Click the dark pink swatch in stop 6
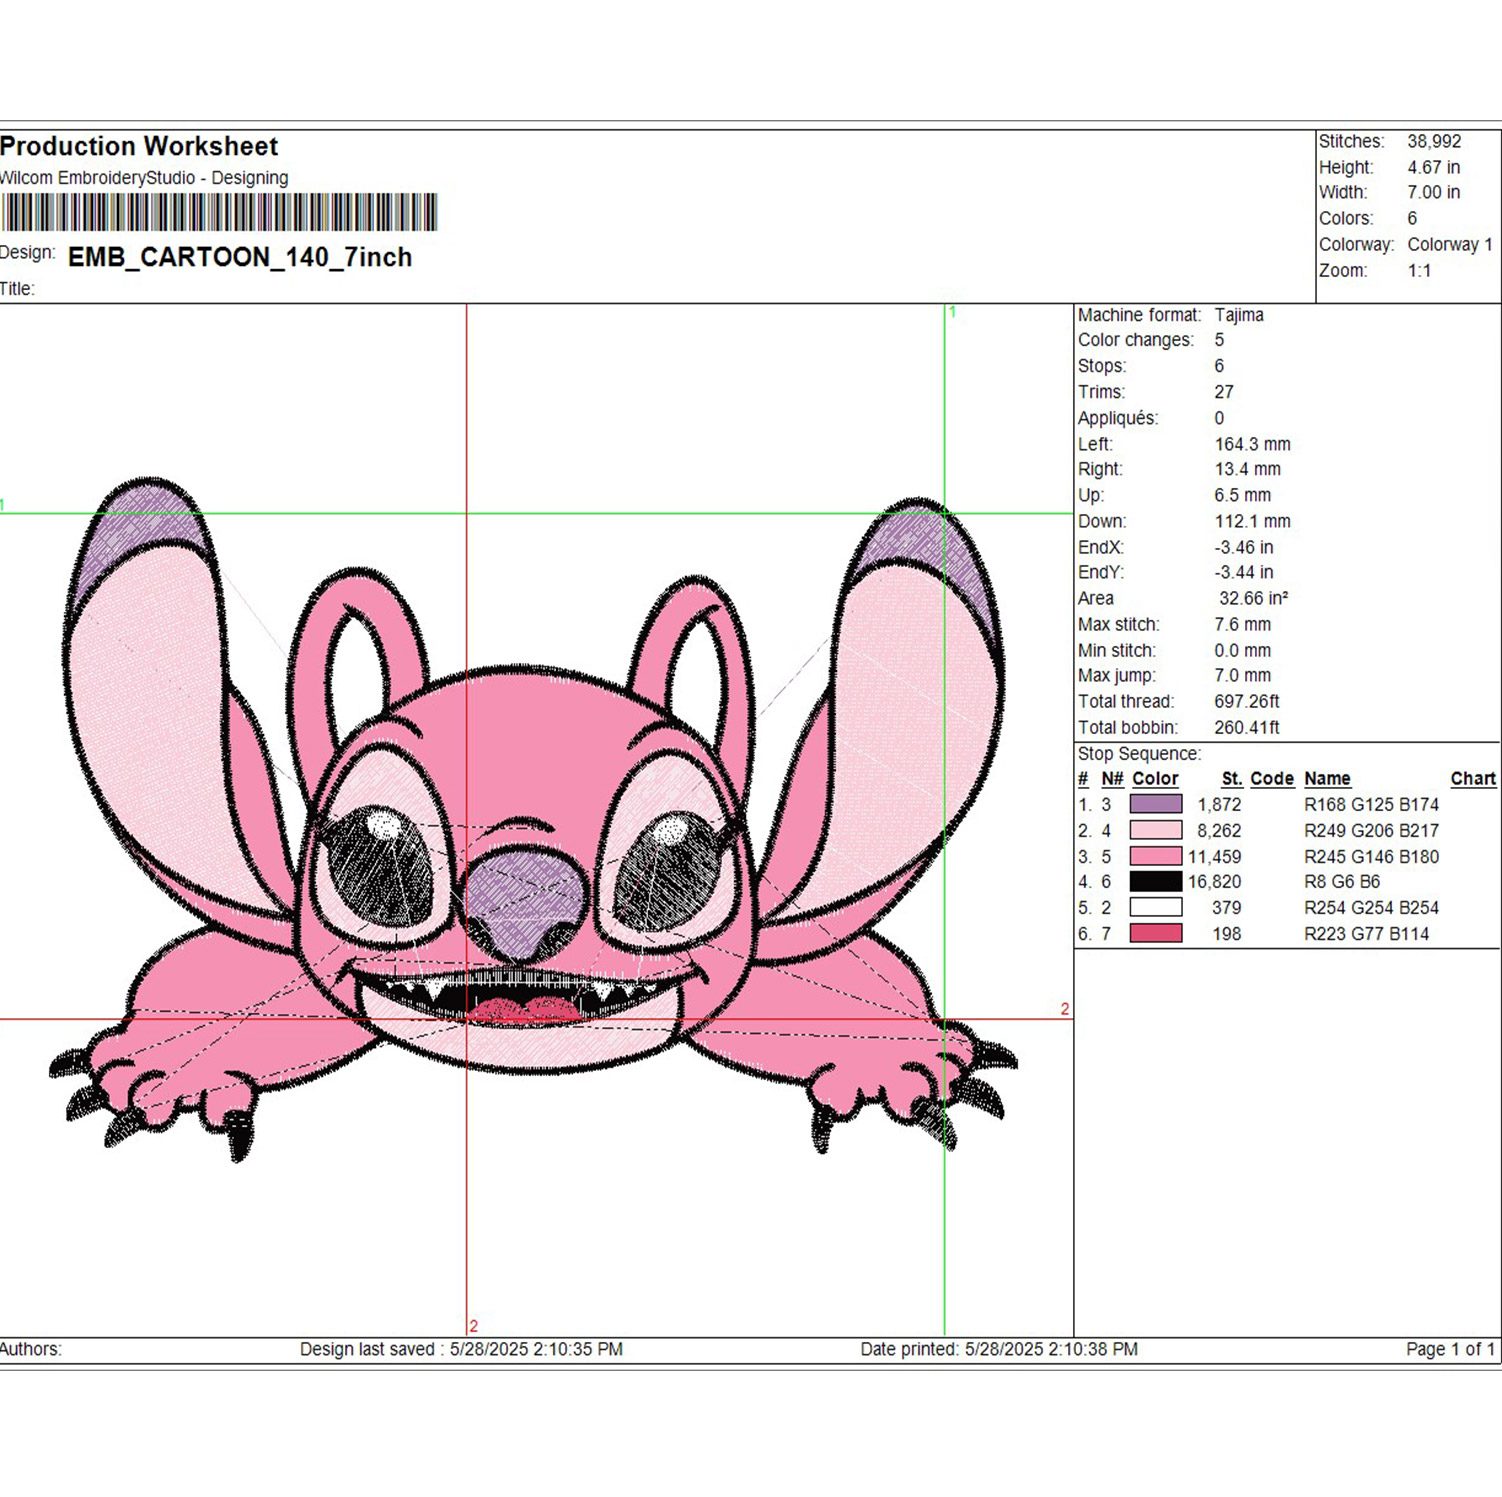This screenshot has width=1502, height=1497. 1156,933
